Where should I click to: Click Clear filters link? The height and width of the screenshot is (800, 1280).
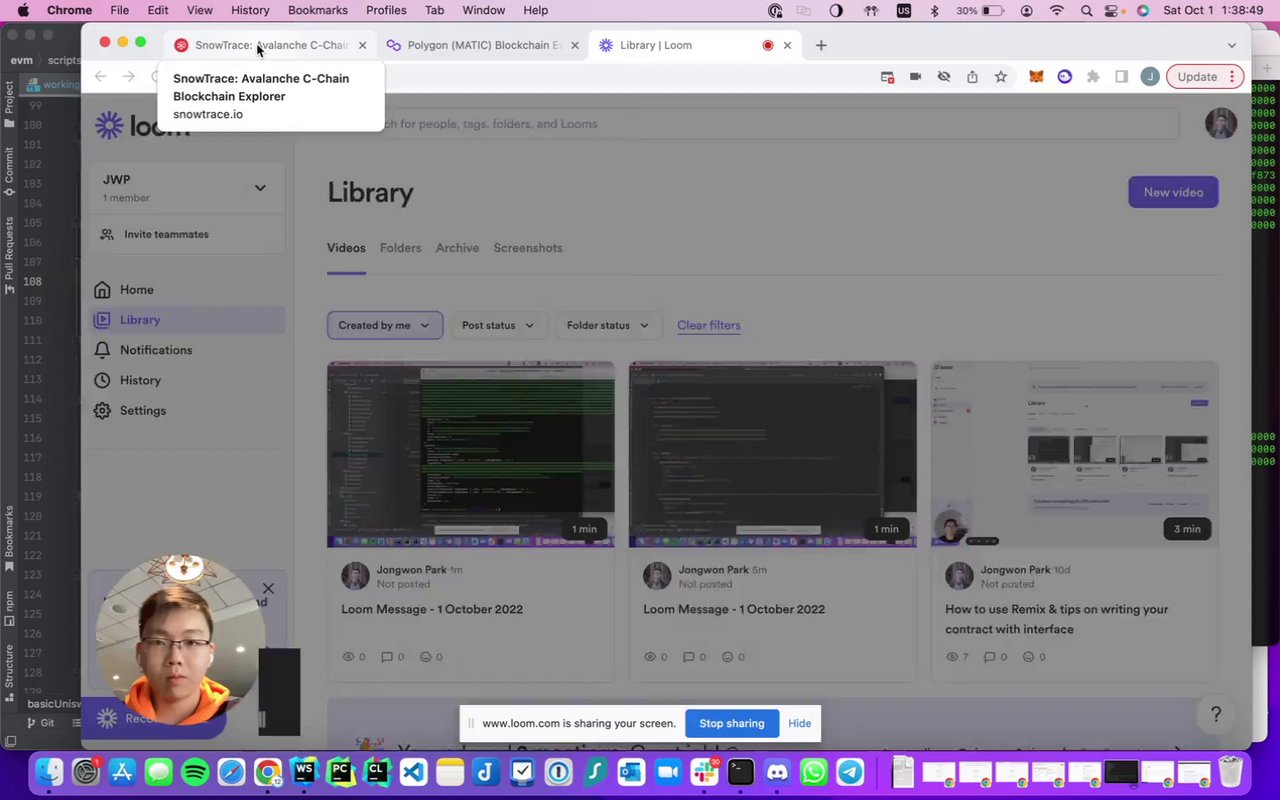click(709, 325)
